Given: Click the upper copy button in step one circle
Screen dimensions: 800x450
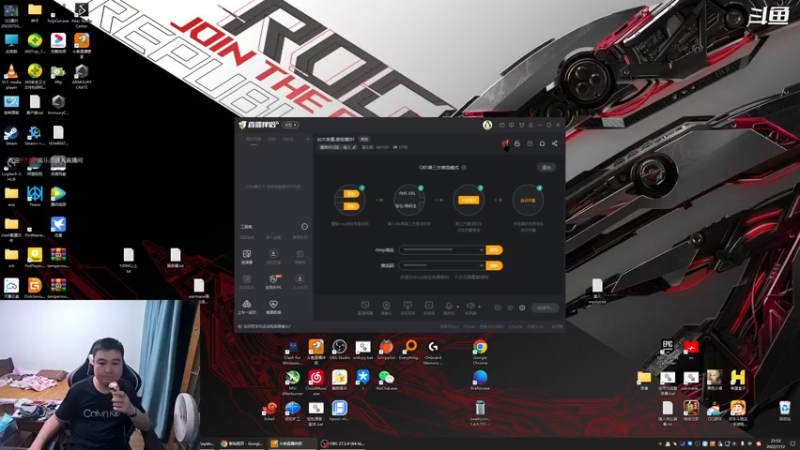Looking at the screenshot, I should click(351, 193).
